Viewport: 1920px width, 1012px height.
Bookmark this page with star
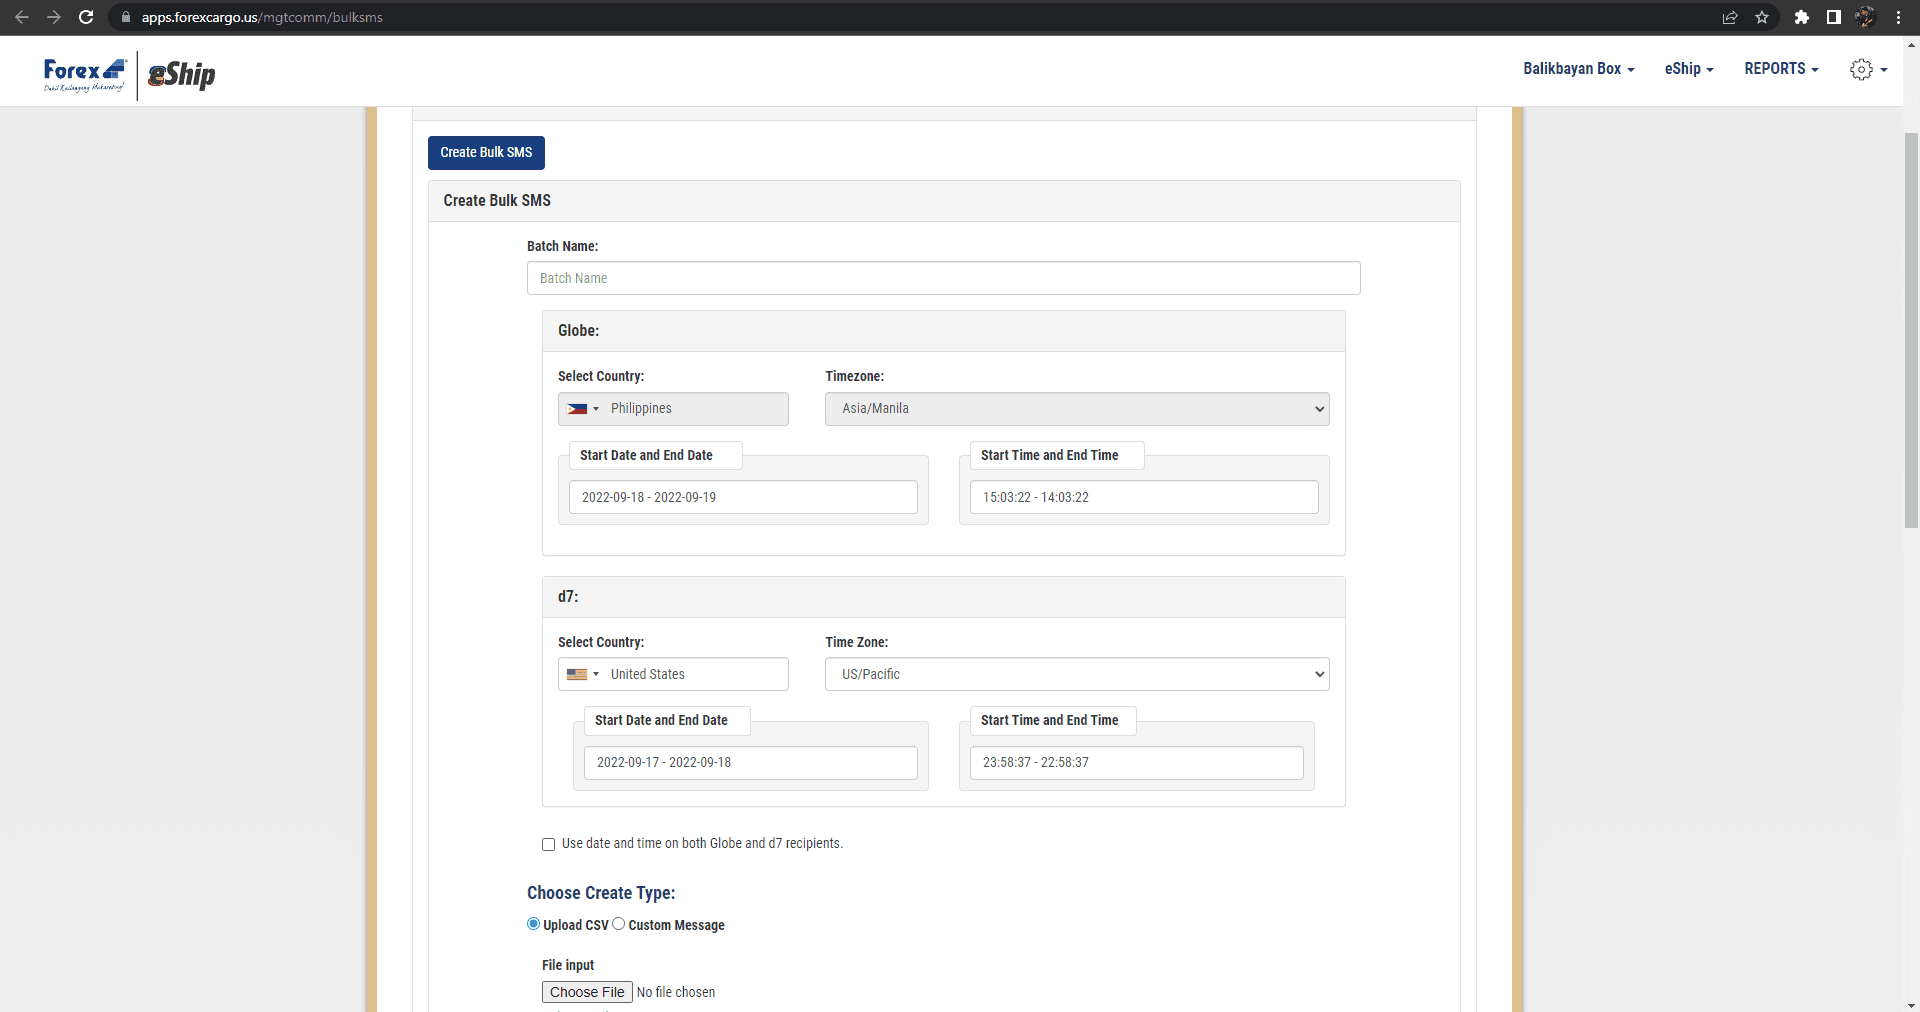click(x=1762, y=17)
